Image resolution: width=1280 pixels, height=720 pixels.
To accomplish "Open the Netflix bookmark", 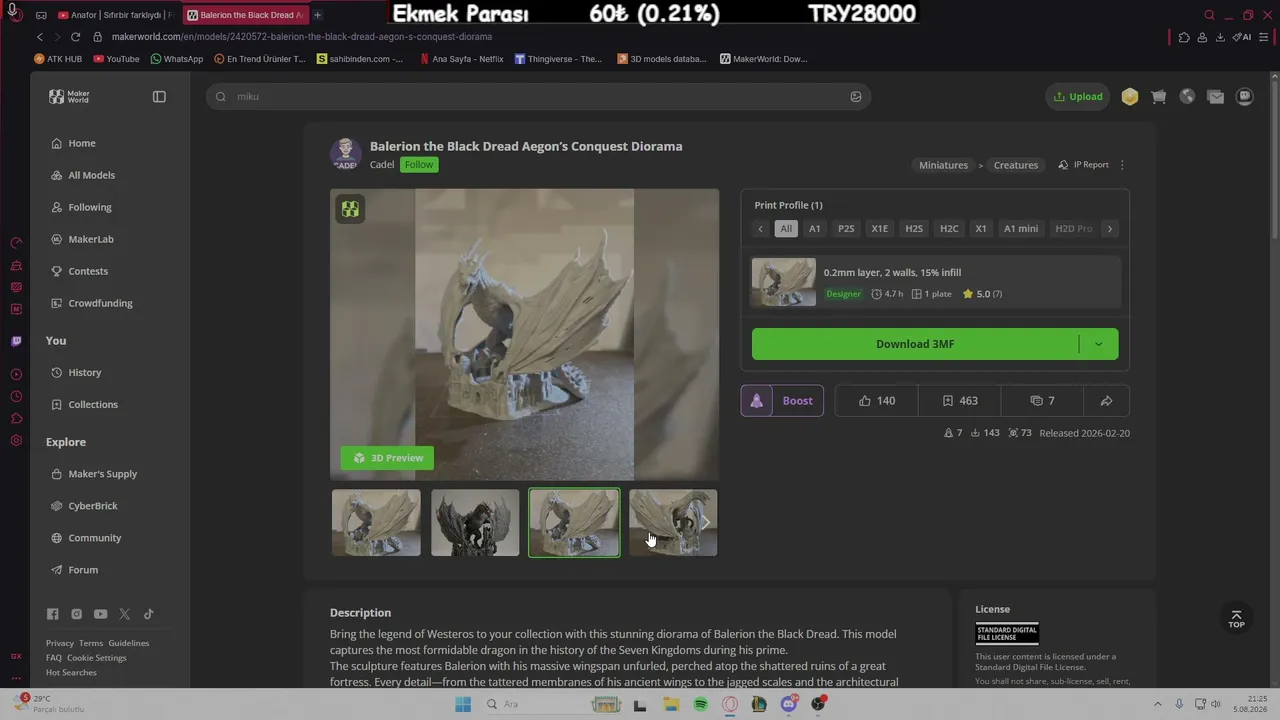I will [x=461, y=59].
